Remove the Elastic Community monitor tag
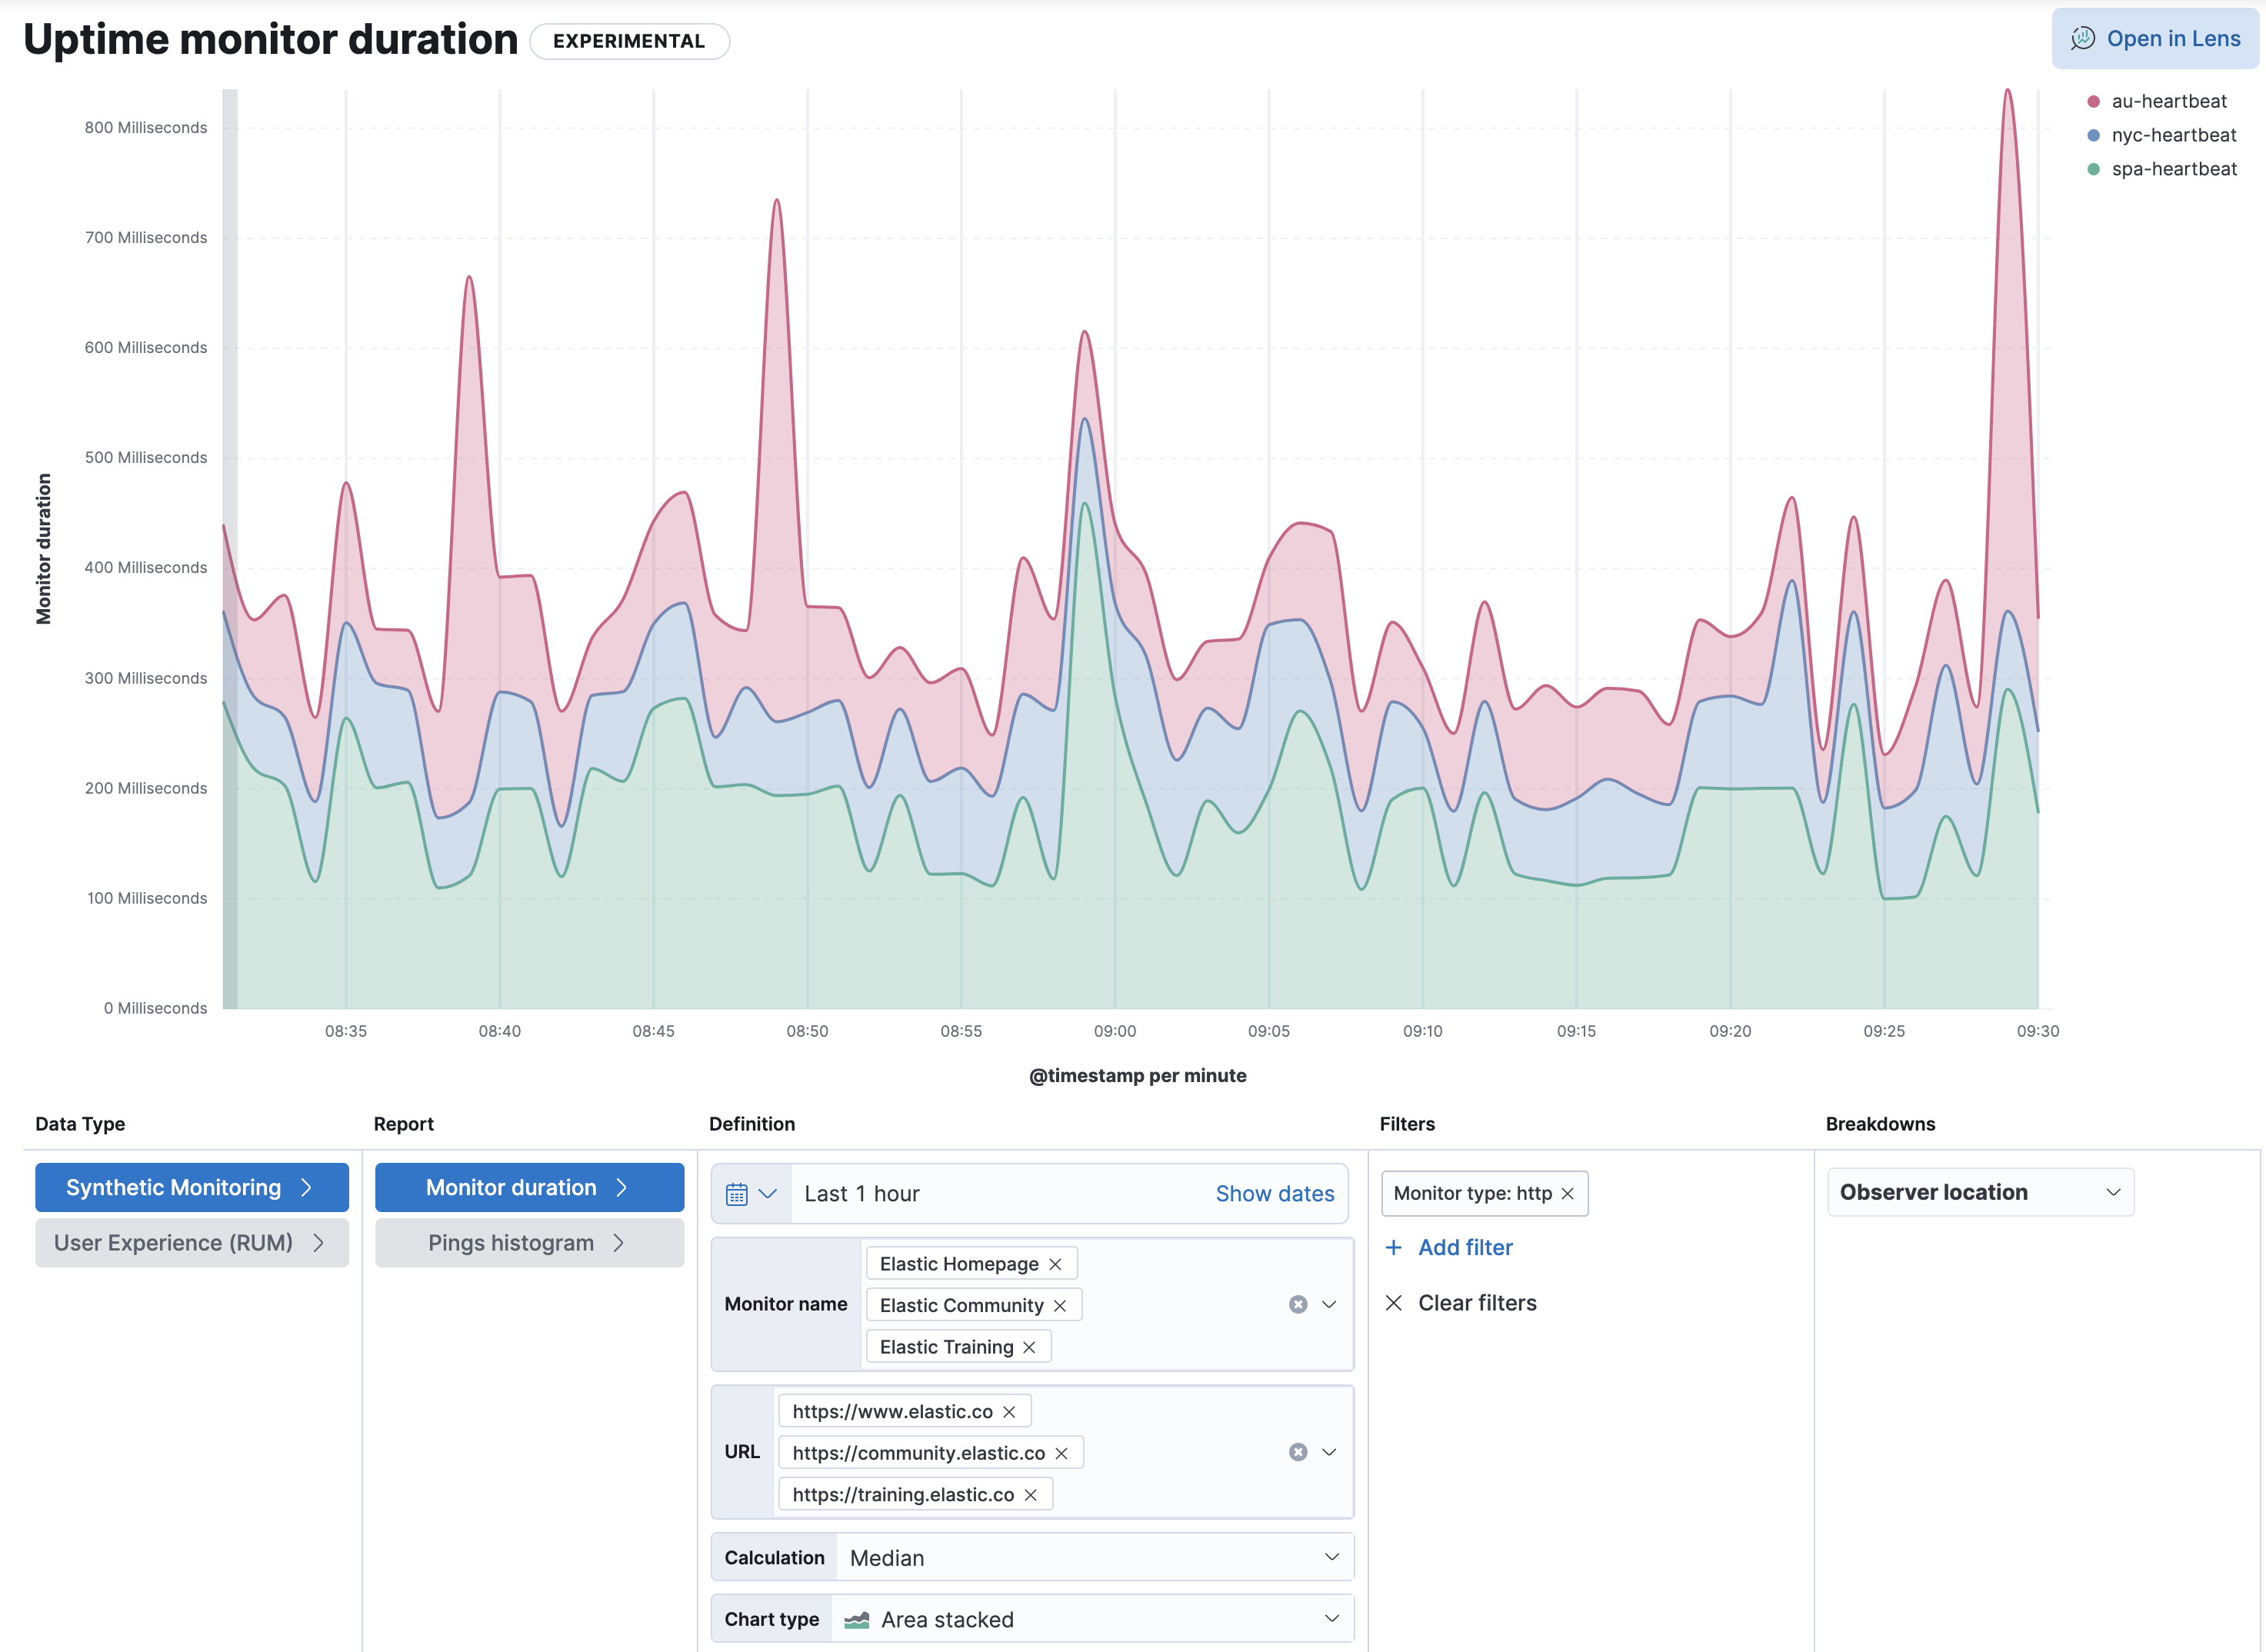This screenshot has width=2266, height=1652. 1060,1305
